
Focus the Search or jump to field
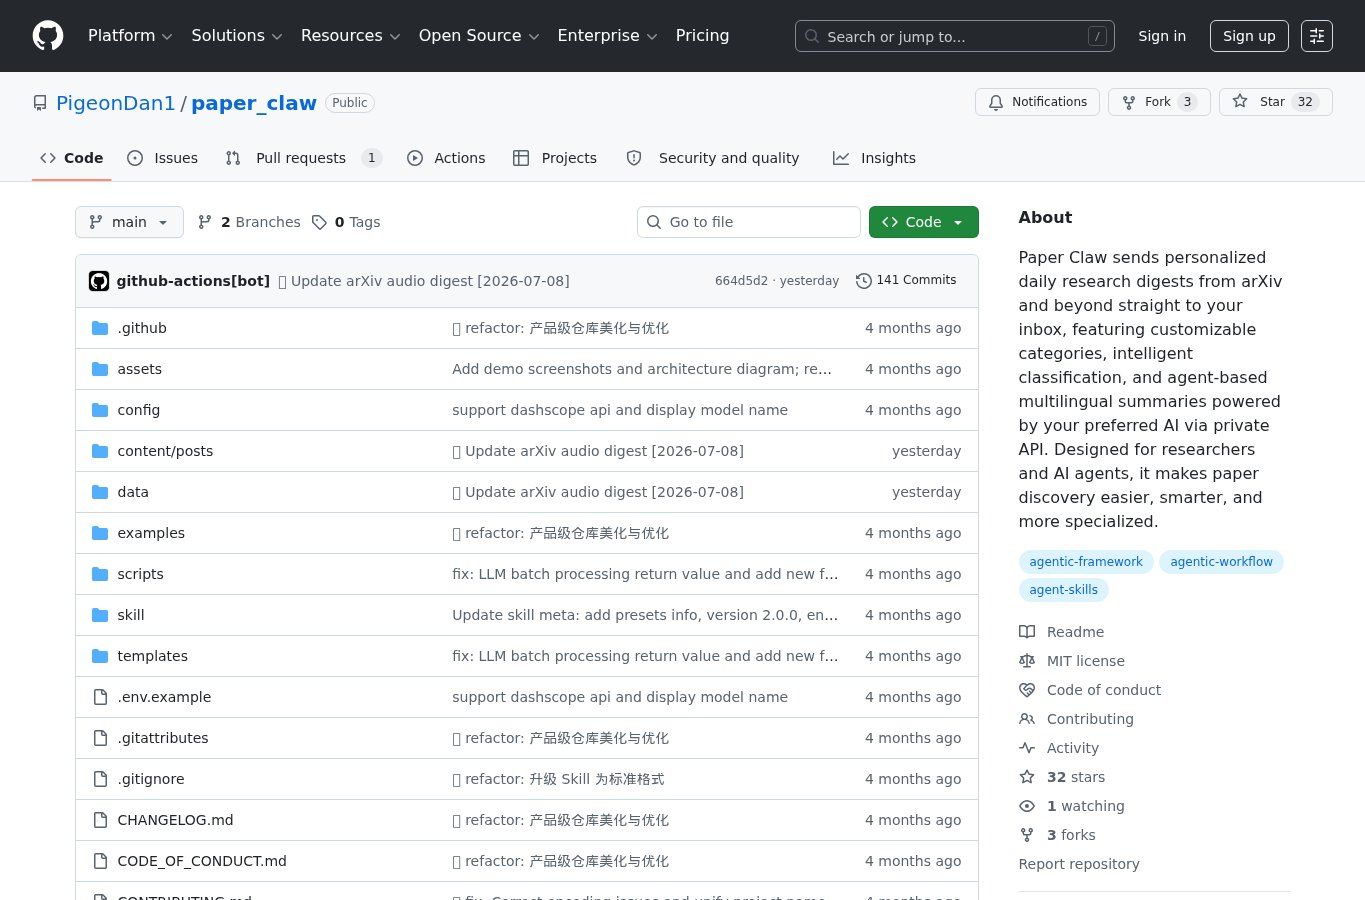click(954, 36)
